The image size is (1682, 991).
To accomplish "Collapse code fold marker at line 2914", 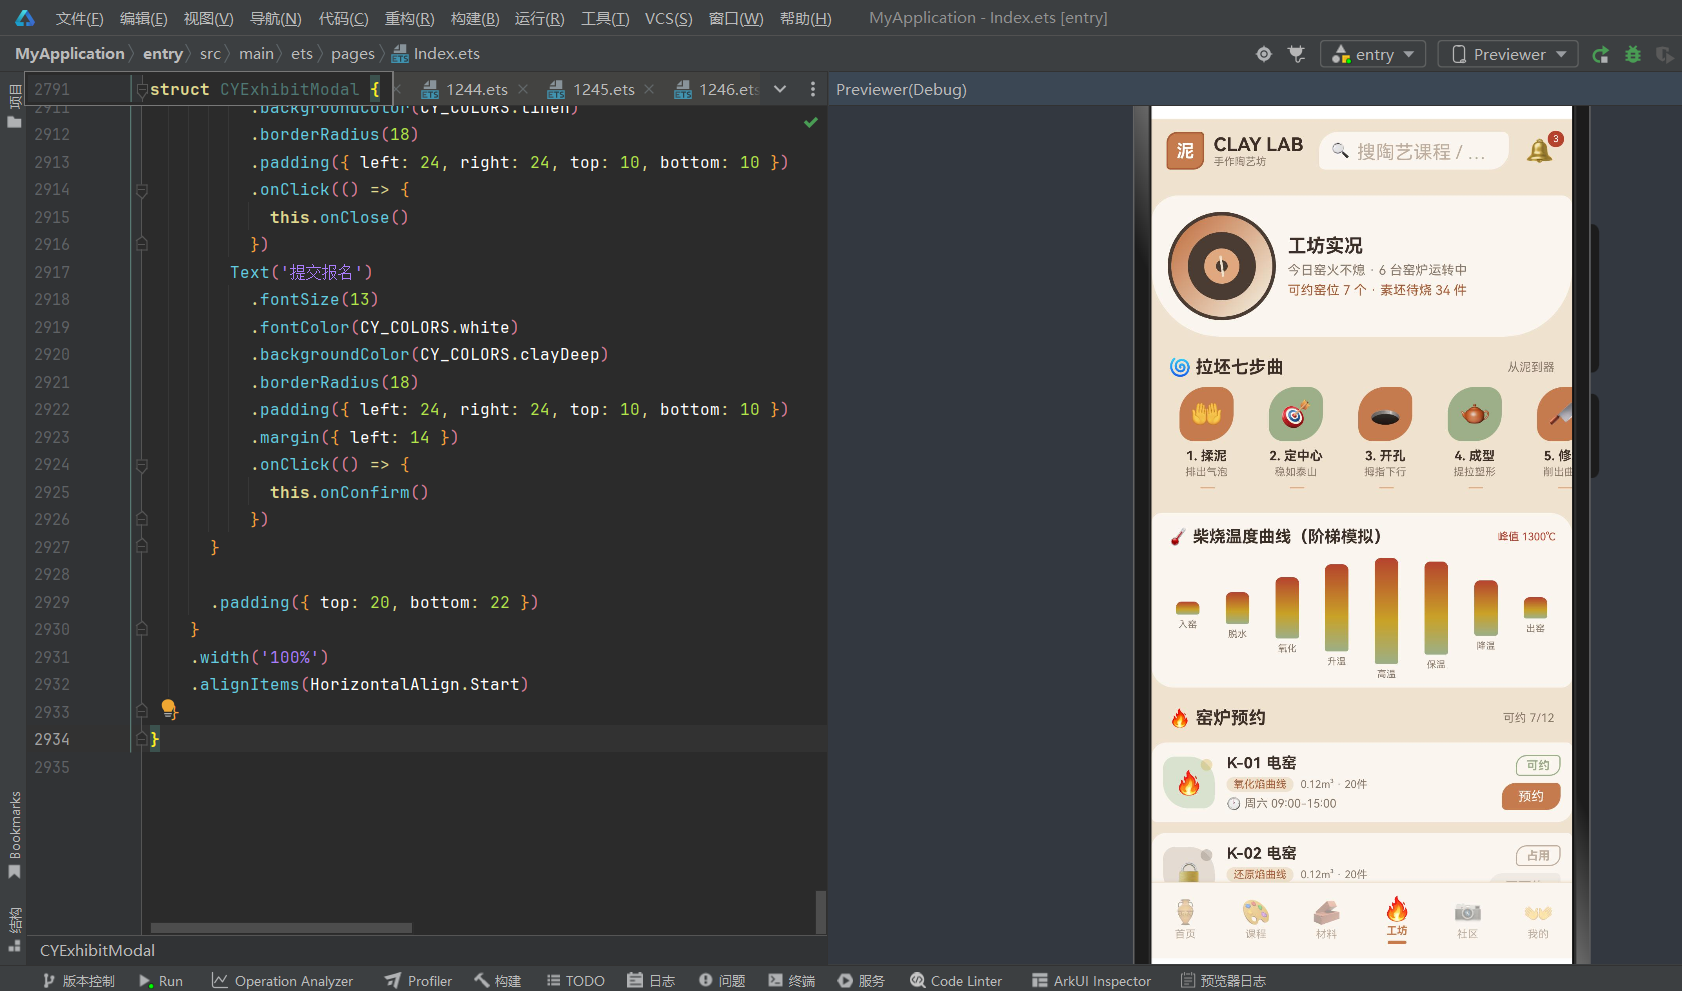I will [x=142, y=190].
